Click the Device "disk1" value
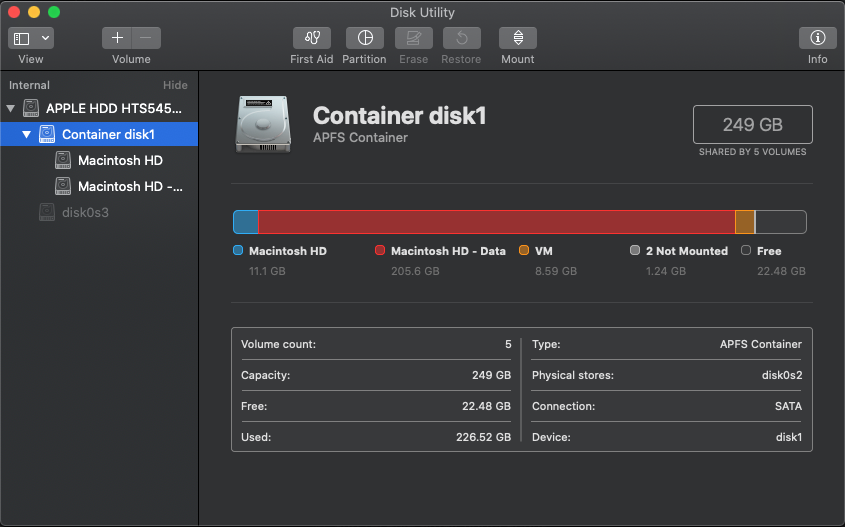Viewport: 845px width, 527px height. pyautogui.click(x=789, y=437)
